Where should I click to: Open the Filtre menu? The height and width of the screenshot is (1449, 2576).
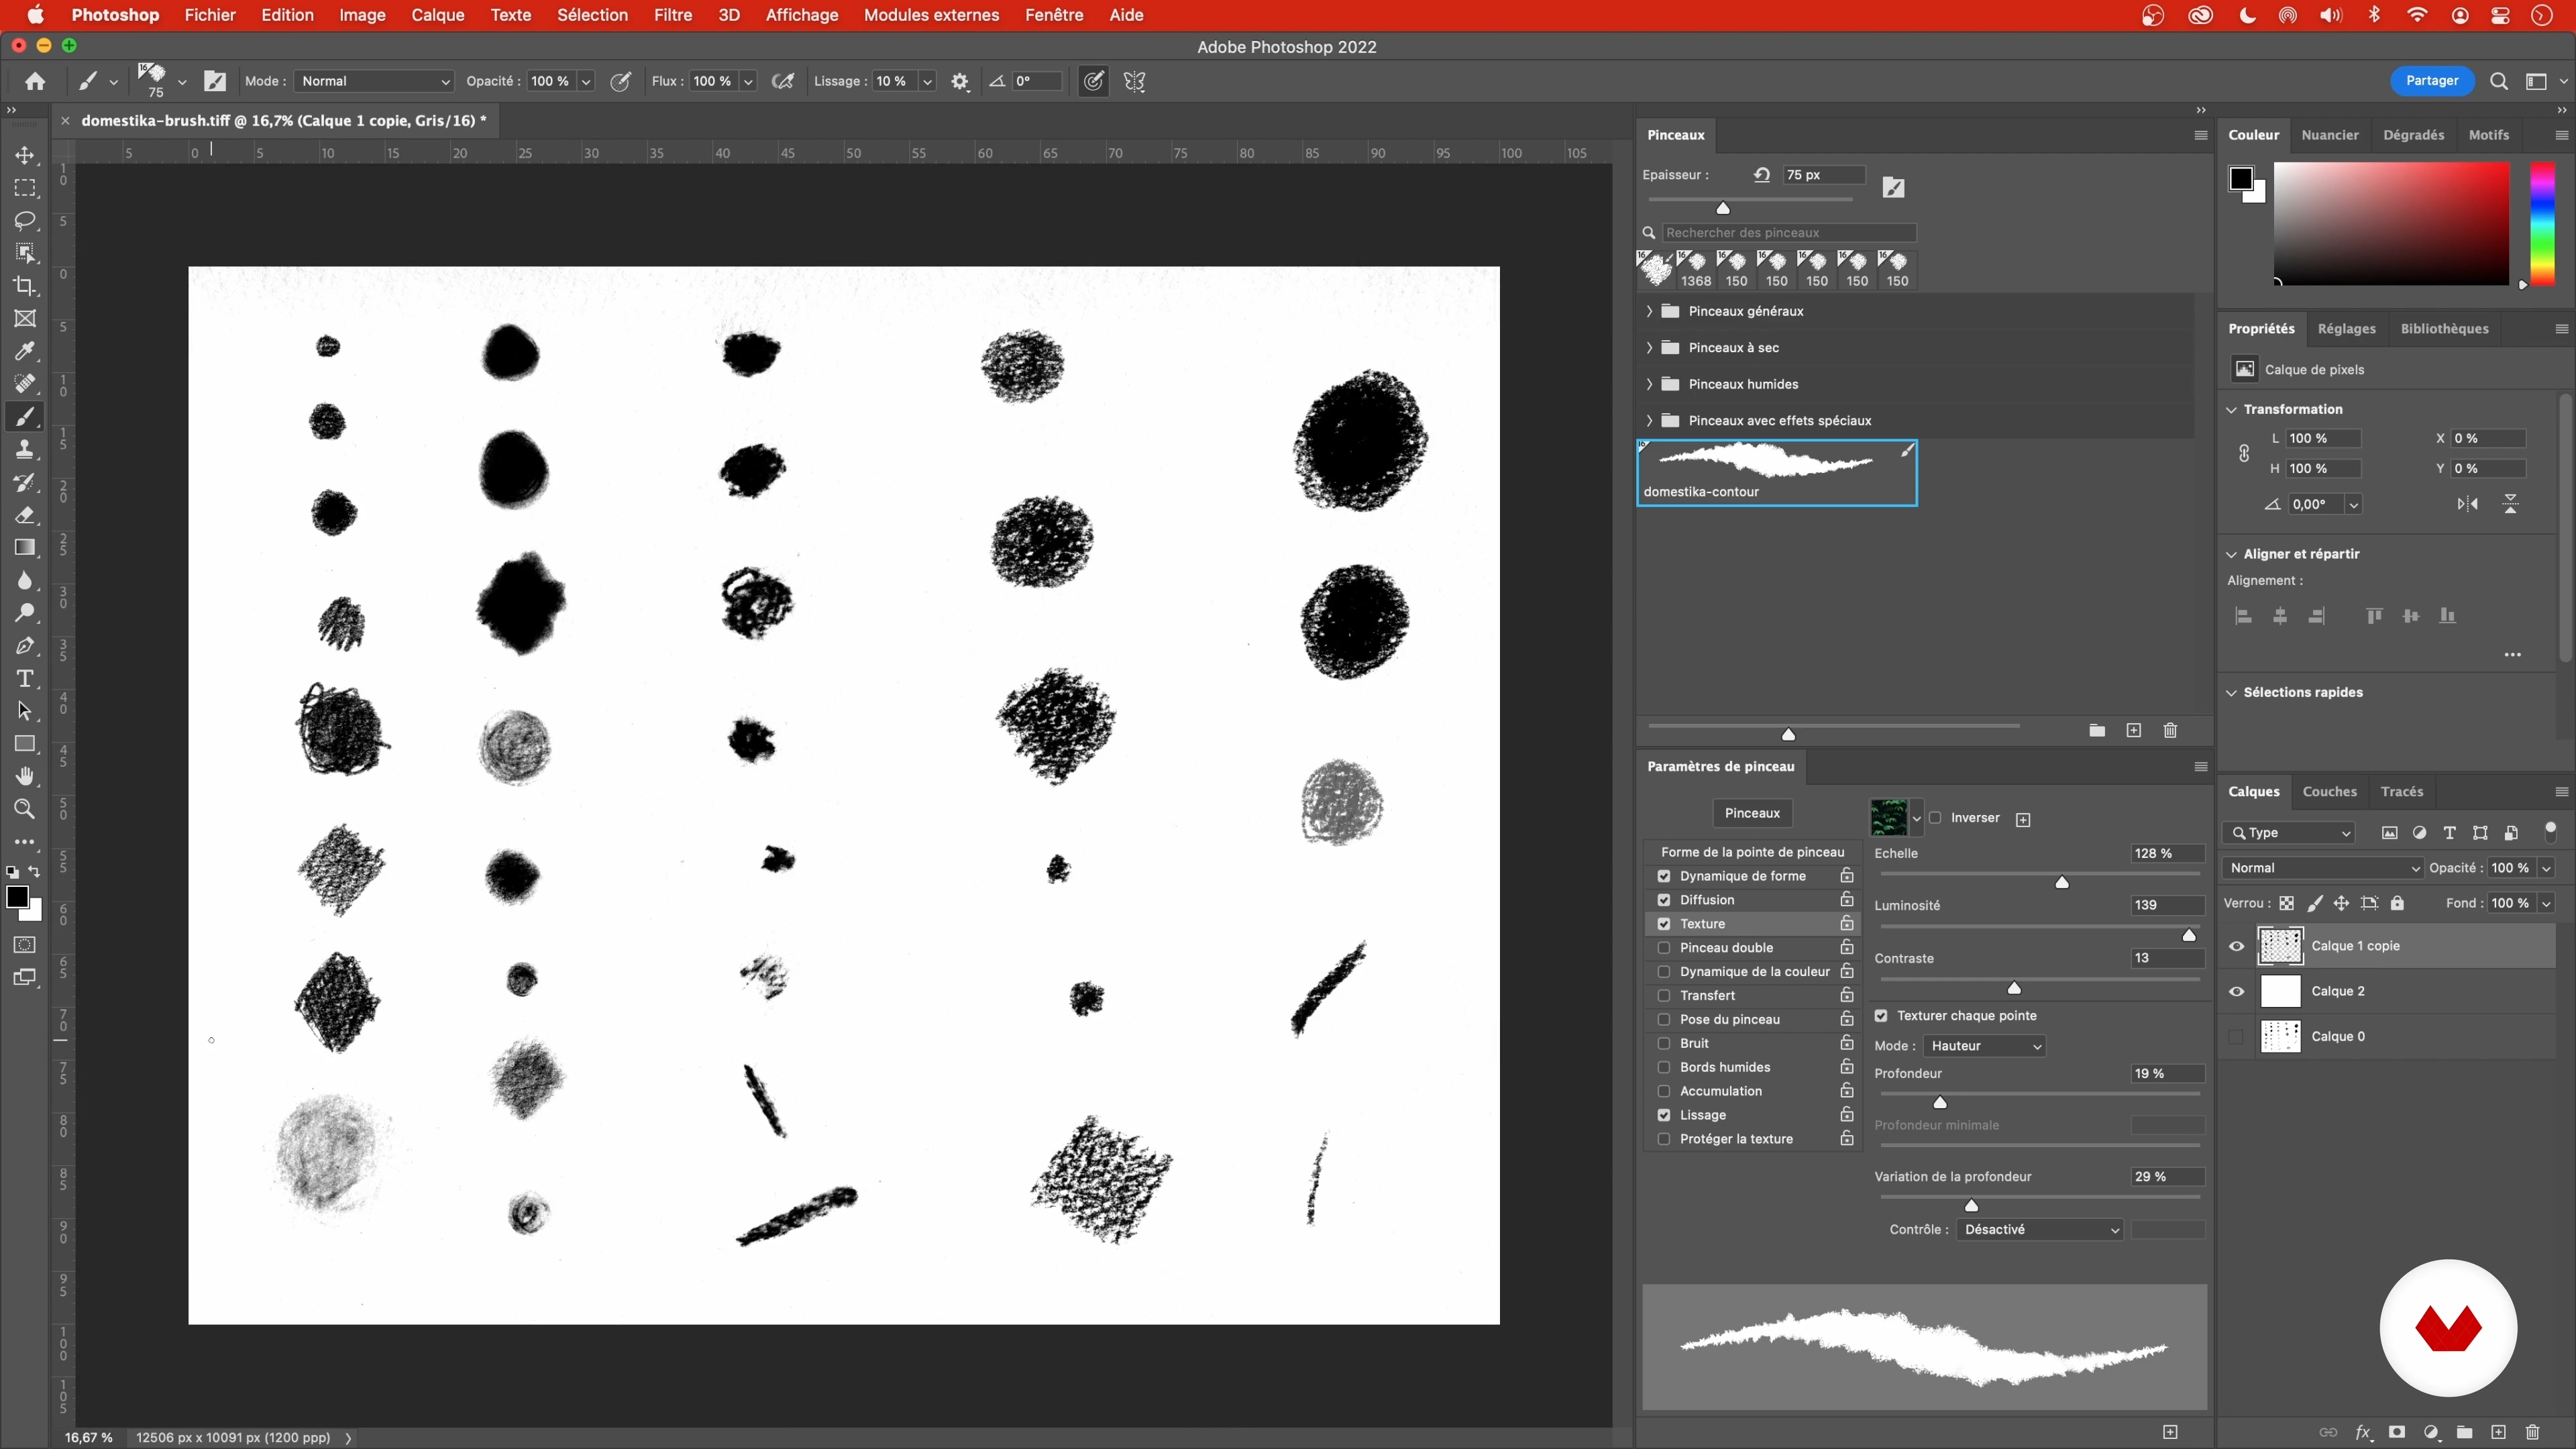(x=673, y=15)
